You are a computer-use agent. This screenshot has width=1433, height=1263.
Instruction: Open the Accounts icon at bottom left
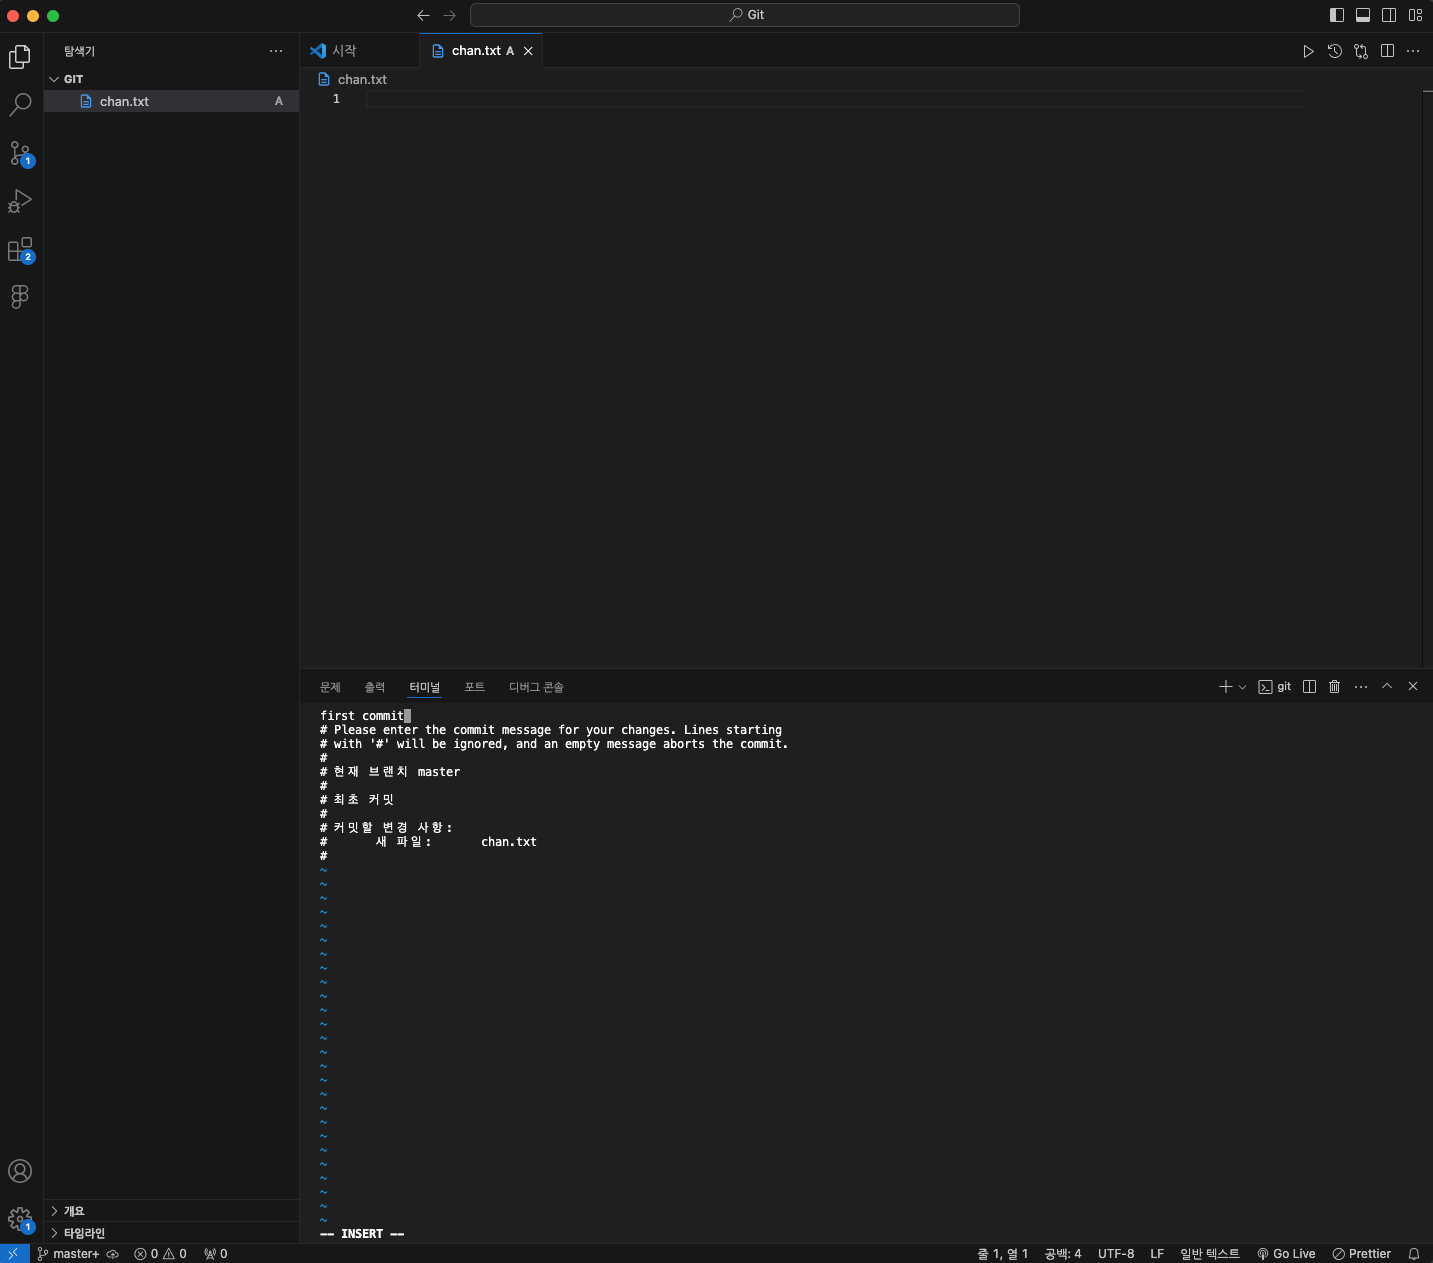point(20,1171)
